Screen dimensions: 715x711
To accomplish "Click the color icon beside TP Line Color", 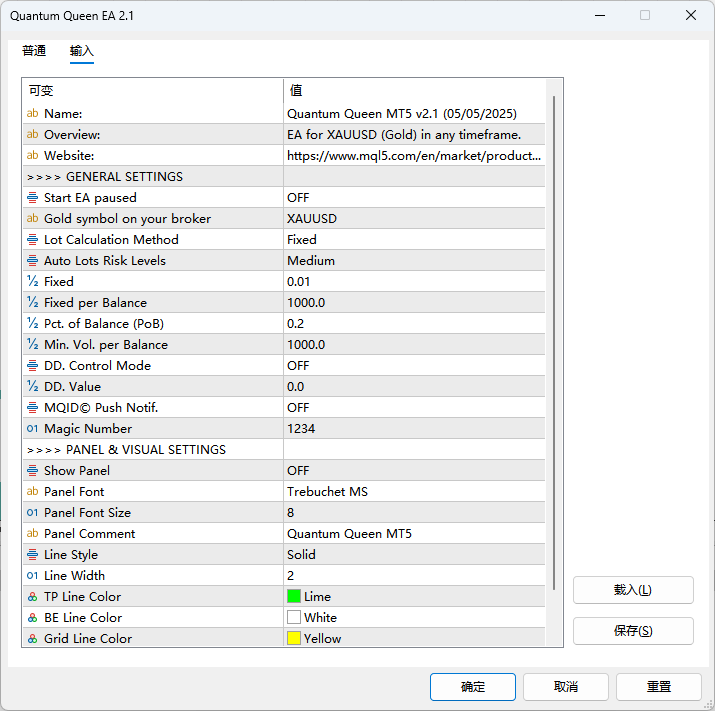I will click(32, 597).
